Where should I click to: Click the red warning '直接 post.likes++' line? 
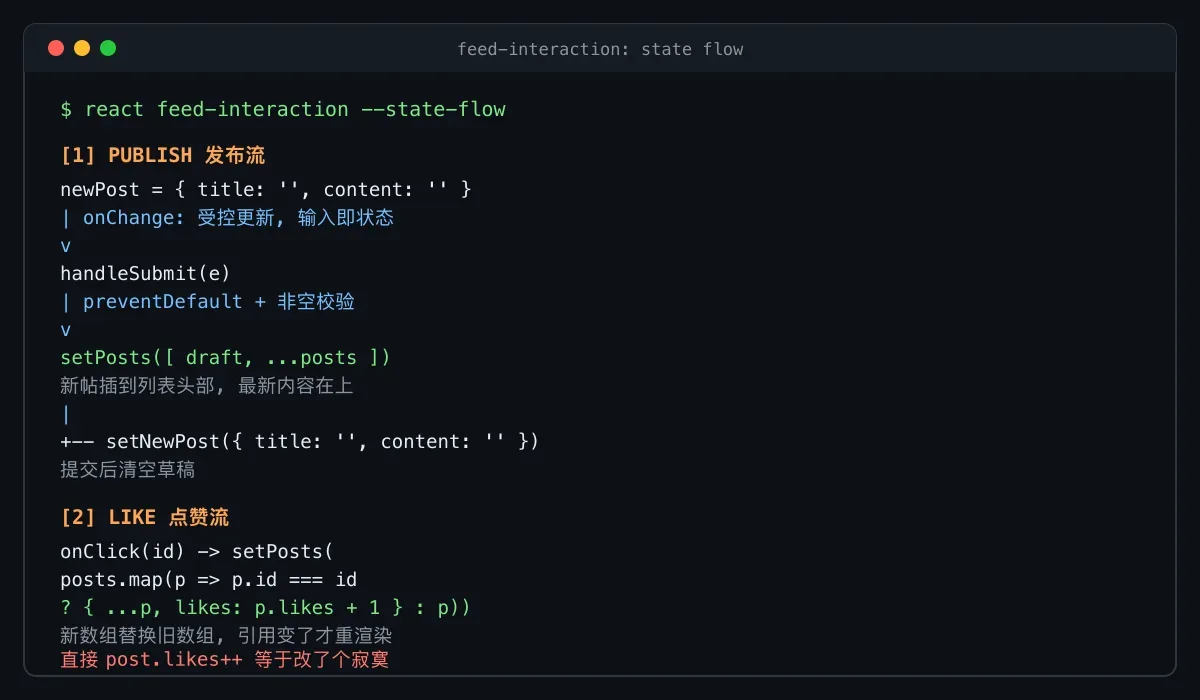(x=225, y=660)
